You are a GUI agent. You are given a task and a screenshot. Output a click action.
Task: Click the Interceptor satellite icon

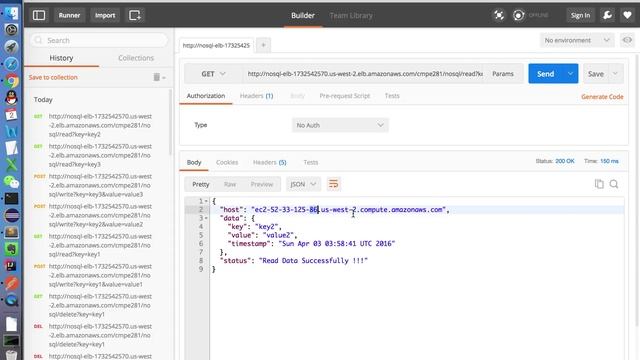pyautogui.click(x=499, y=16)
